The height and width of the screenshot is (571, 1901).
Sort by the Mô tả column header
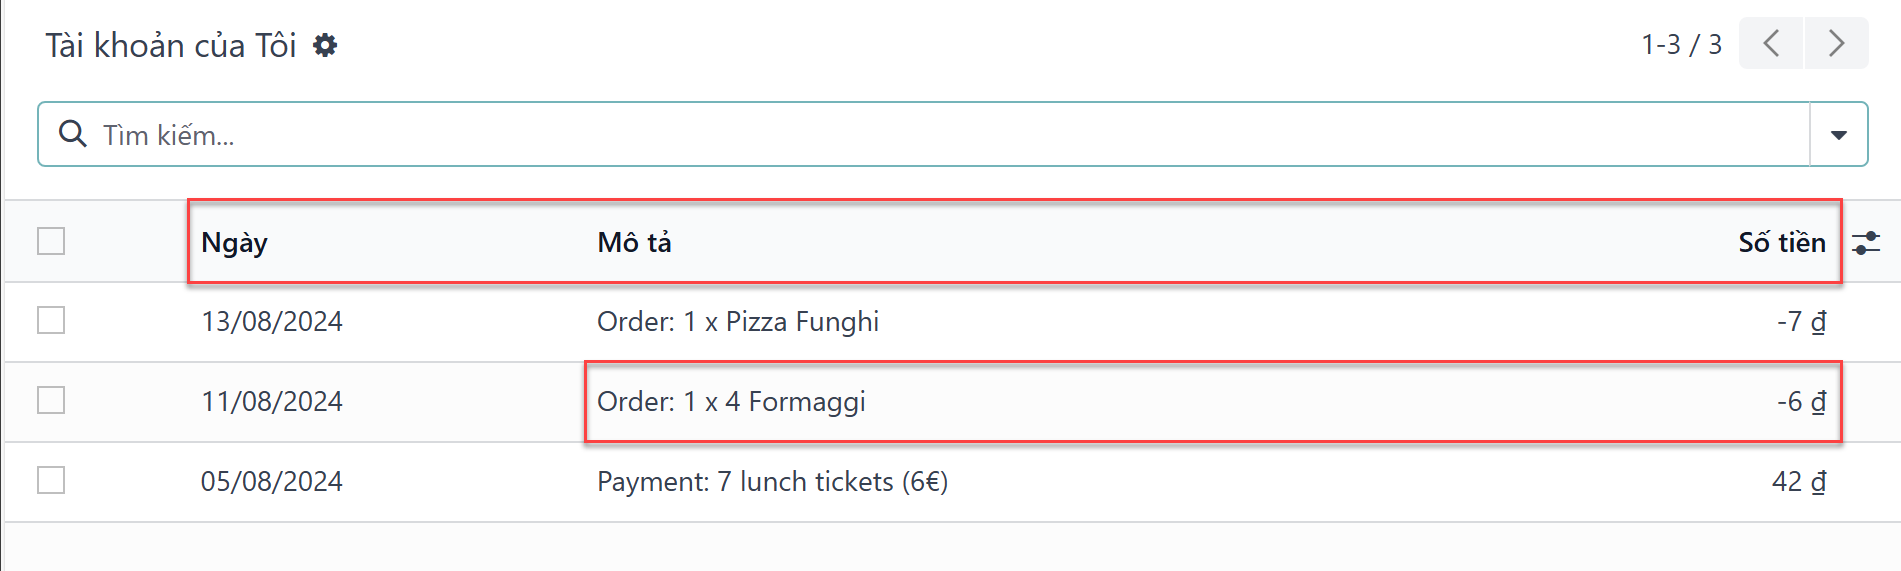click(634, 242)
